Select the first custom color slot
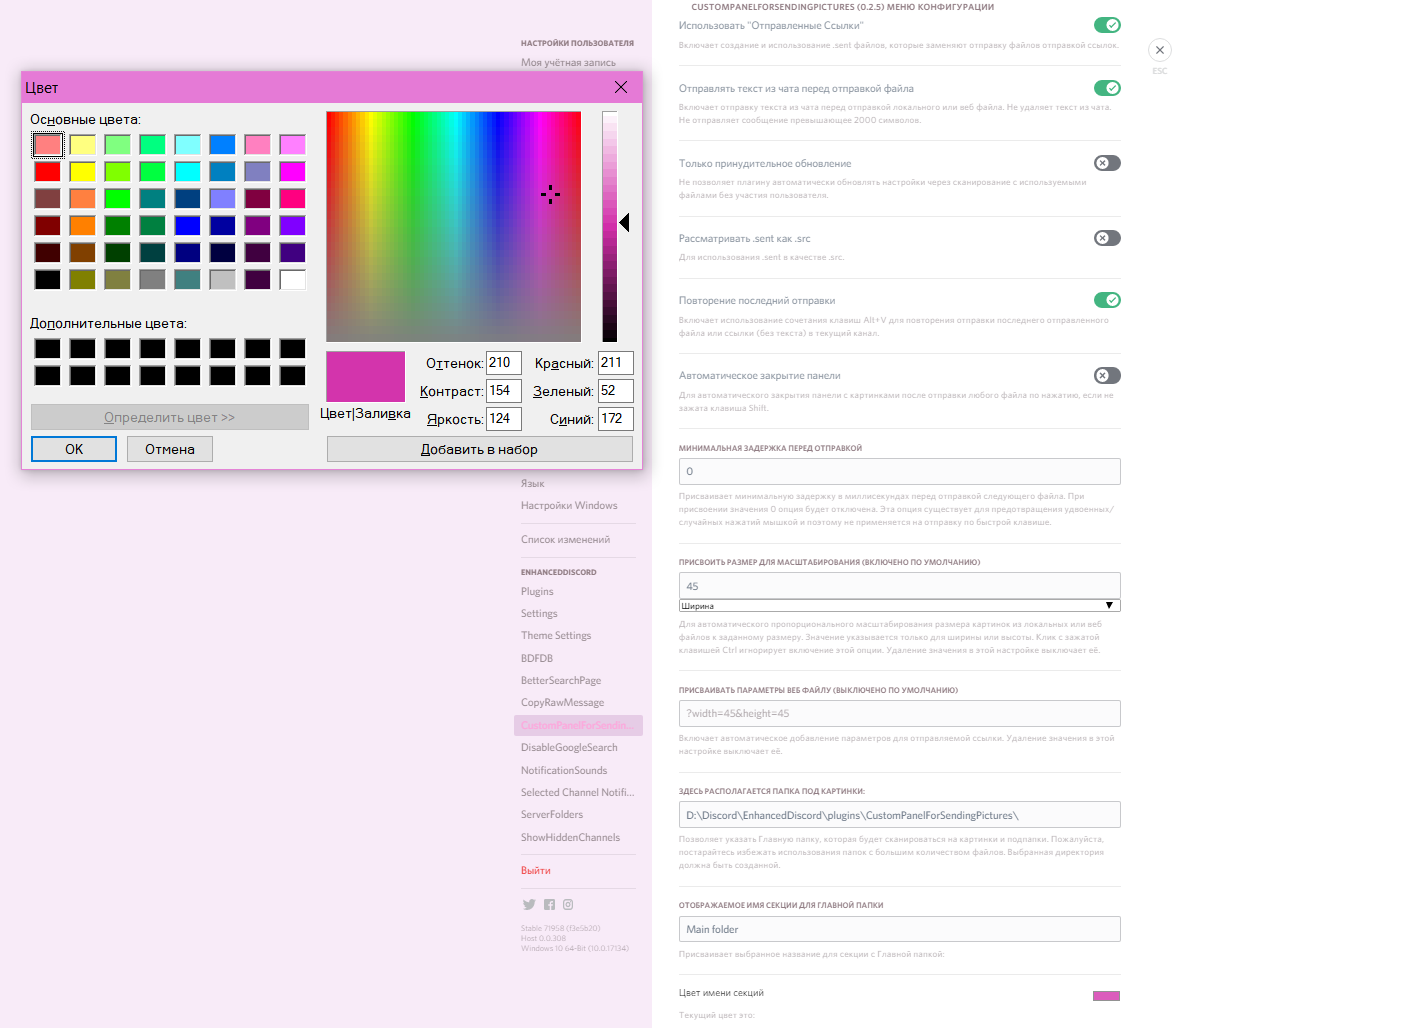1404x1028 pixels. [x=48, y=348]
